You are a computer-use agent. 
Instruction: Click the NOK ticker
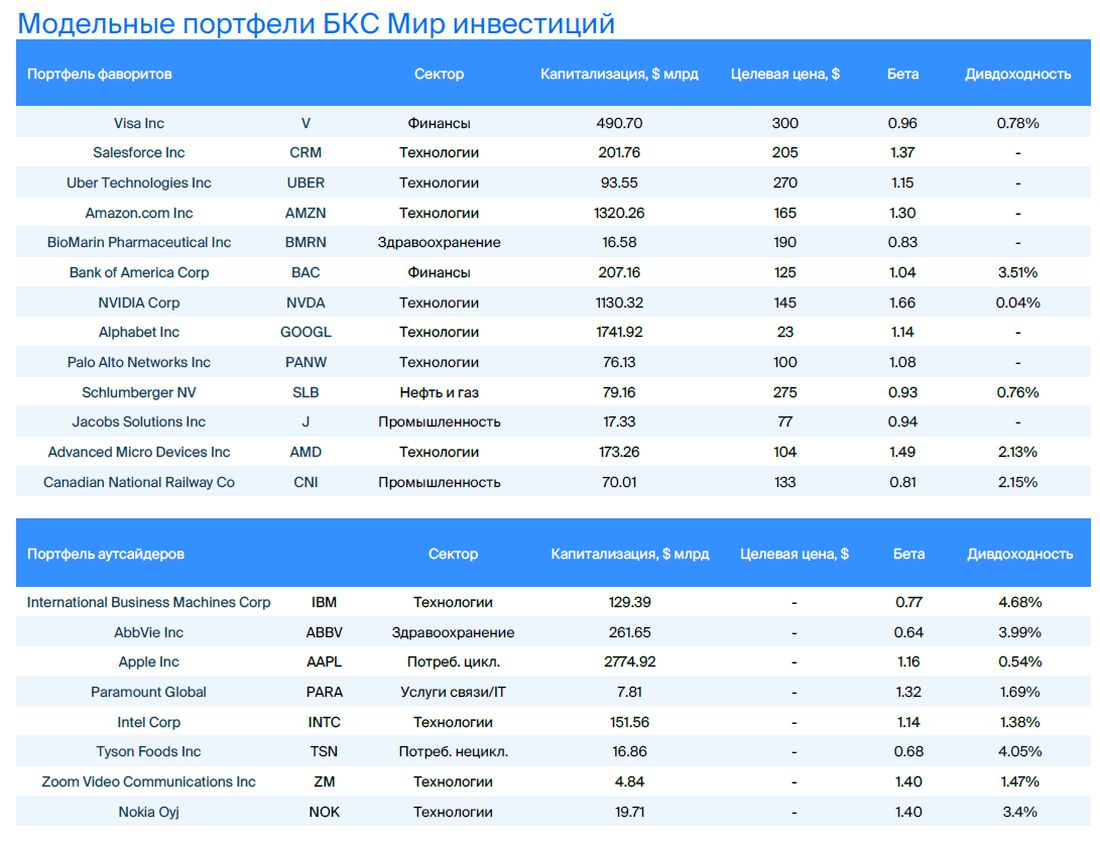pos(324,812)
